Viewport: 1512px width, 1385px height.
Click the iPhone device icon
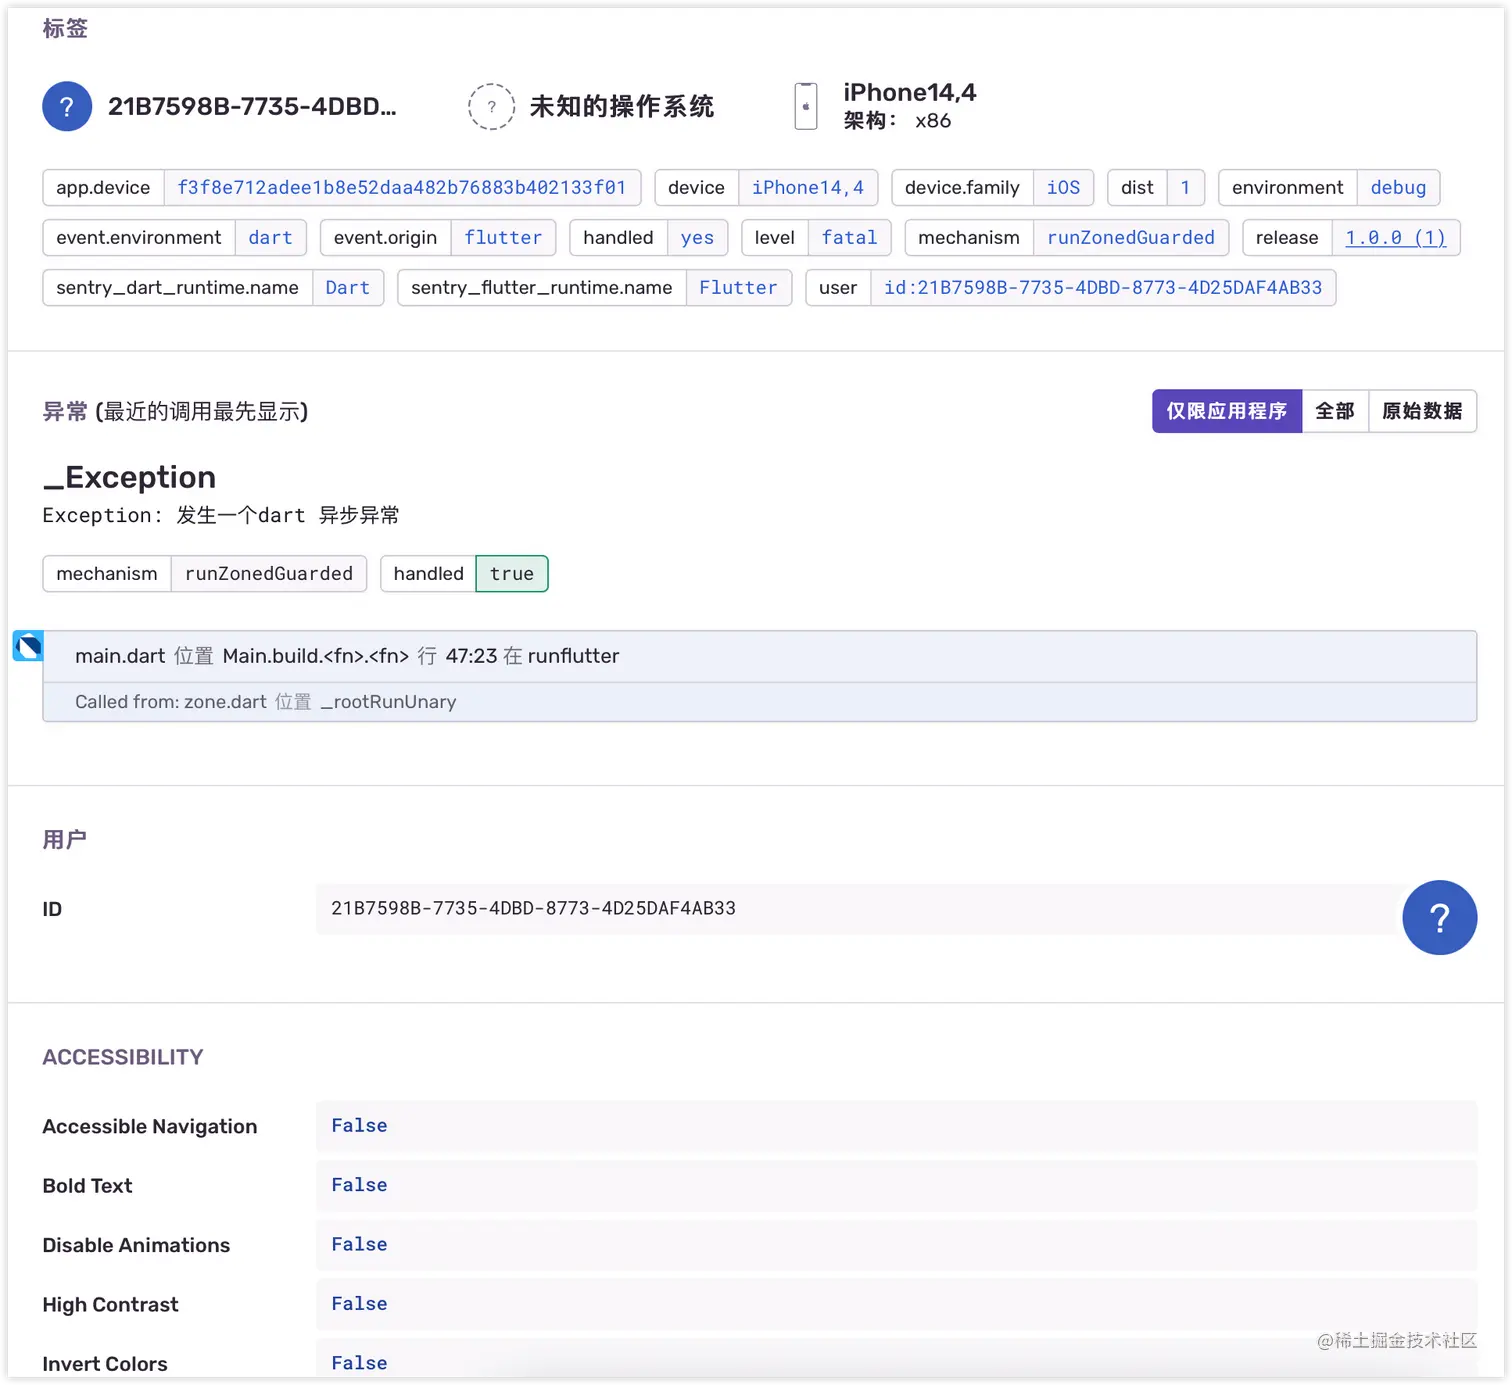coord(806,106)
